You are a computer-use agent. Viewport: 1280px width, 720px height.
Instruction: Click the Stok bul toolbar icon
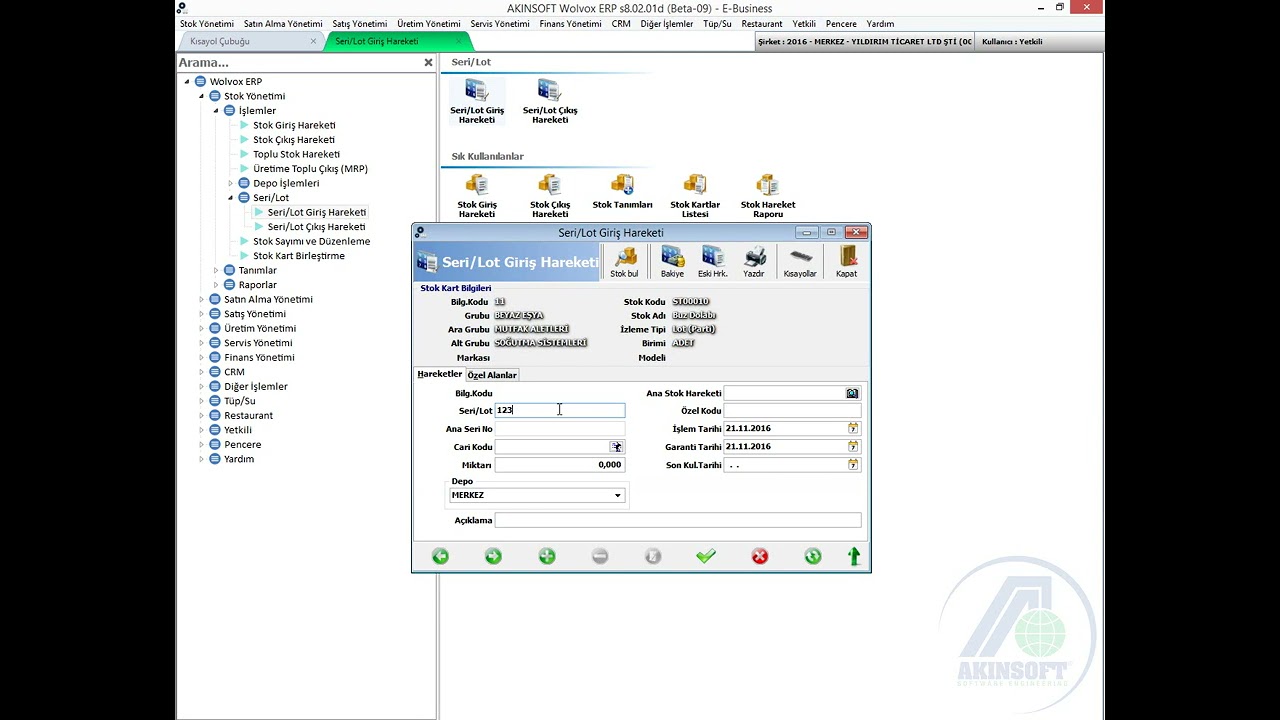point(624,262)
